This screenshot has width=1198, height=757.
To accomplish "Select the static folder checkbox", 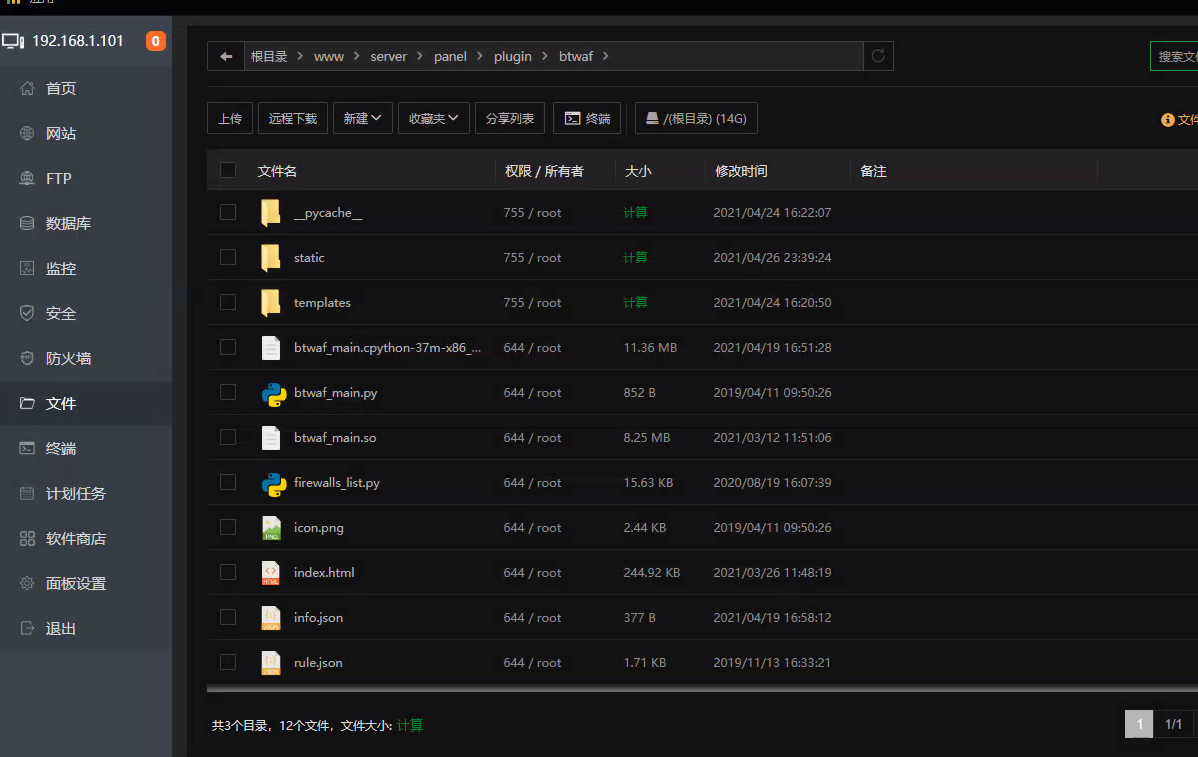I will click(228, 257).
